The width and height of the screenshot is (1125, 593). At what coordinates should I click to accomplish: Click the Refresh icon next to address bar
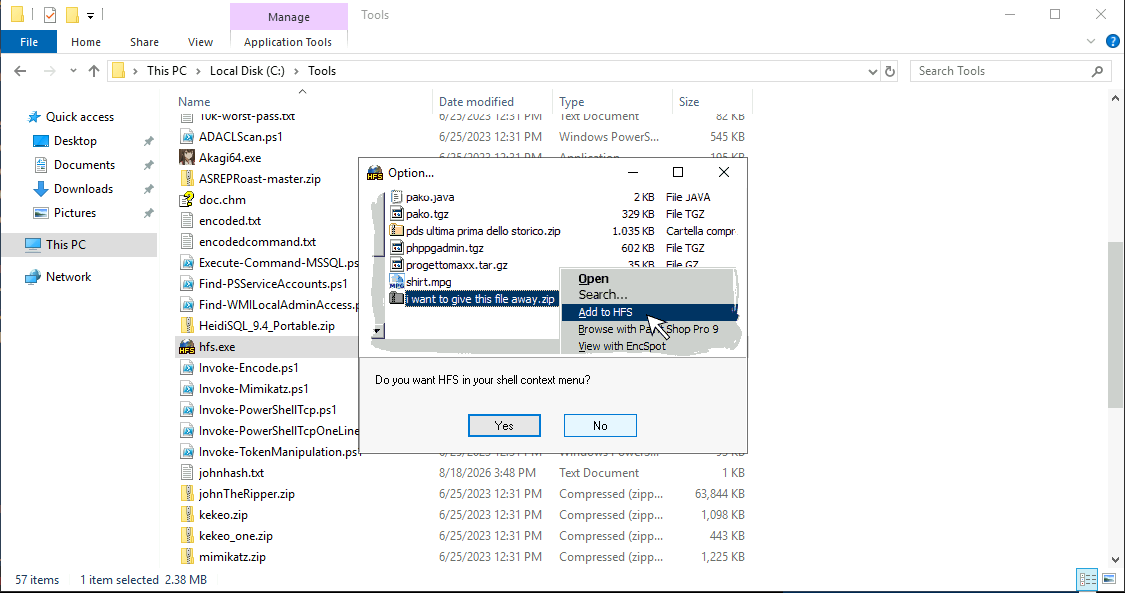(x=890, y=71)
